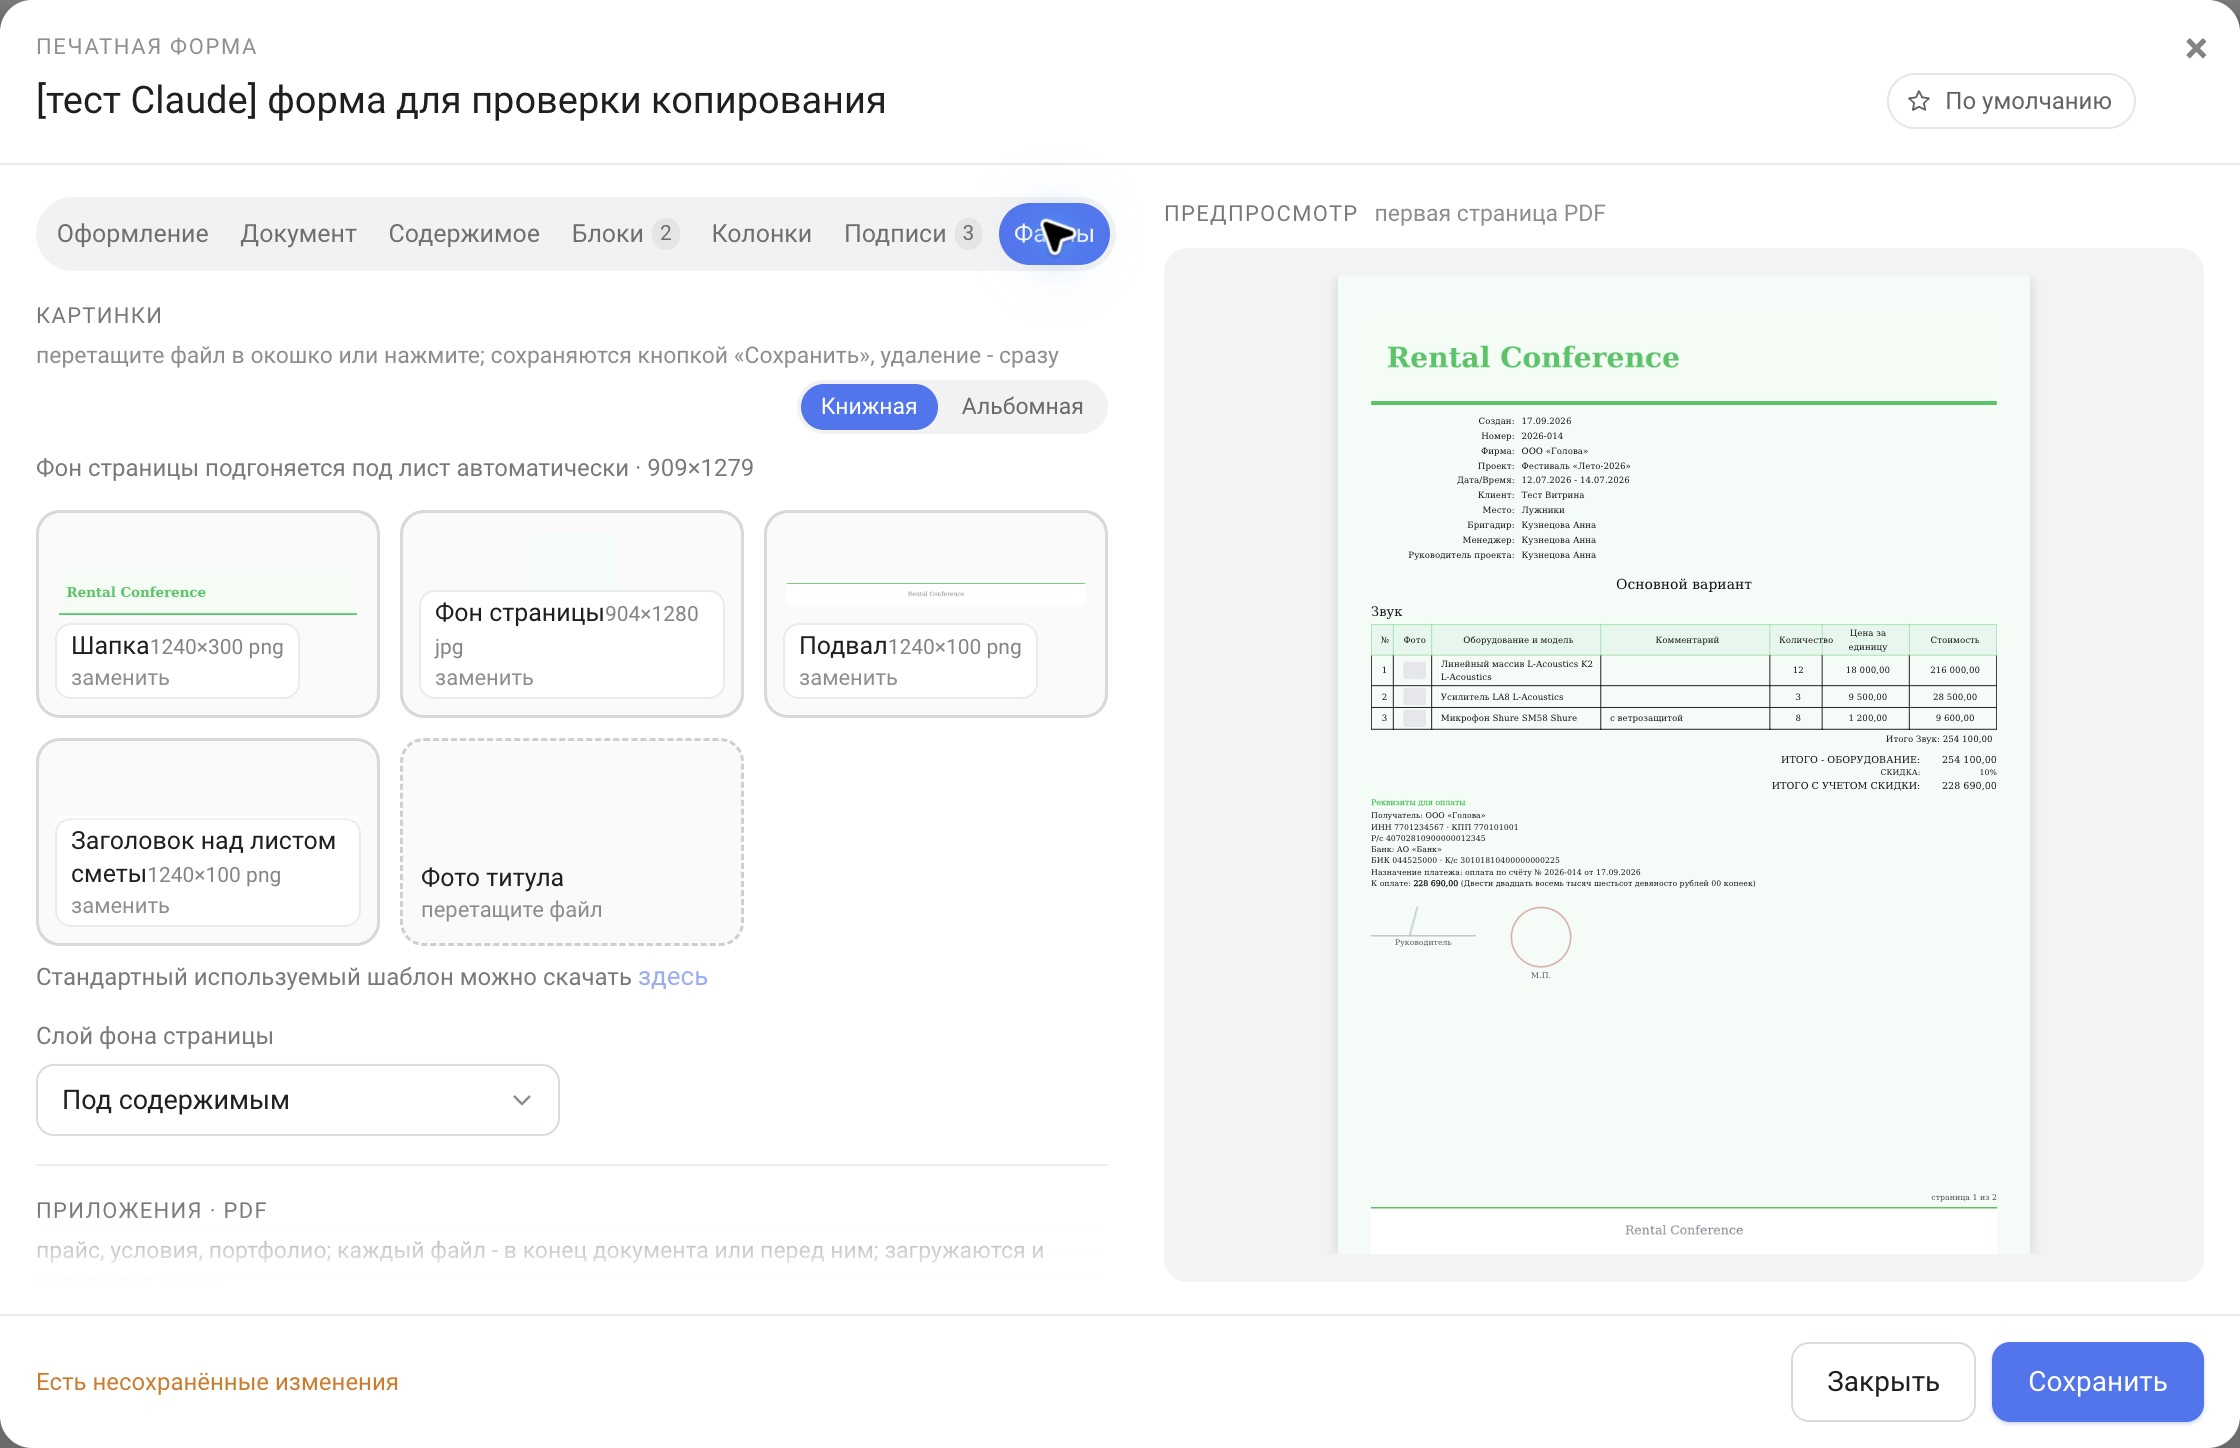The height and width of the screenshot is (1448, 2240).
Task: Click the empty Фото титула drop zone
Action: tap(572, 842)
